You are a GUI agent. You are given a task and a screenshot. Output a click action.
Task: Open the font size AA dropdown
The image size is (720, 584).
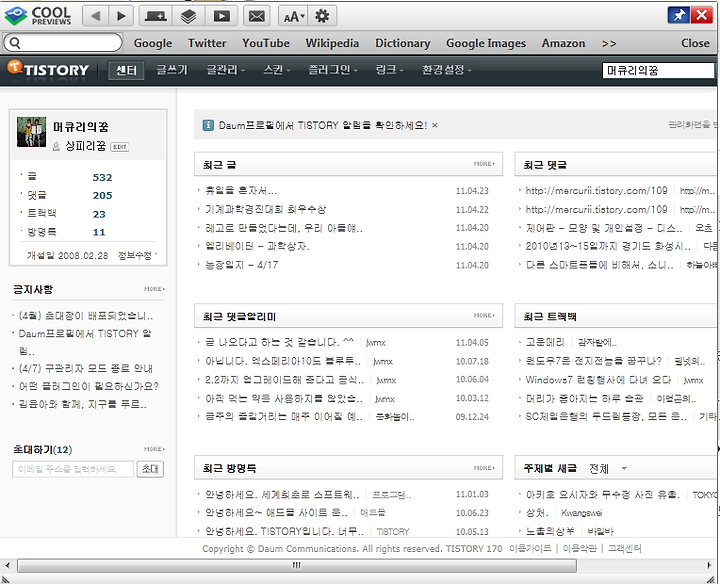(x=293, y=17)
